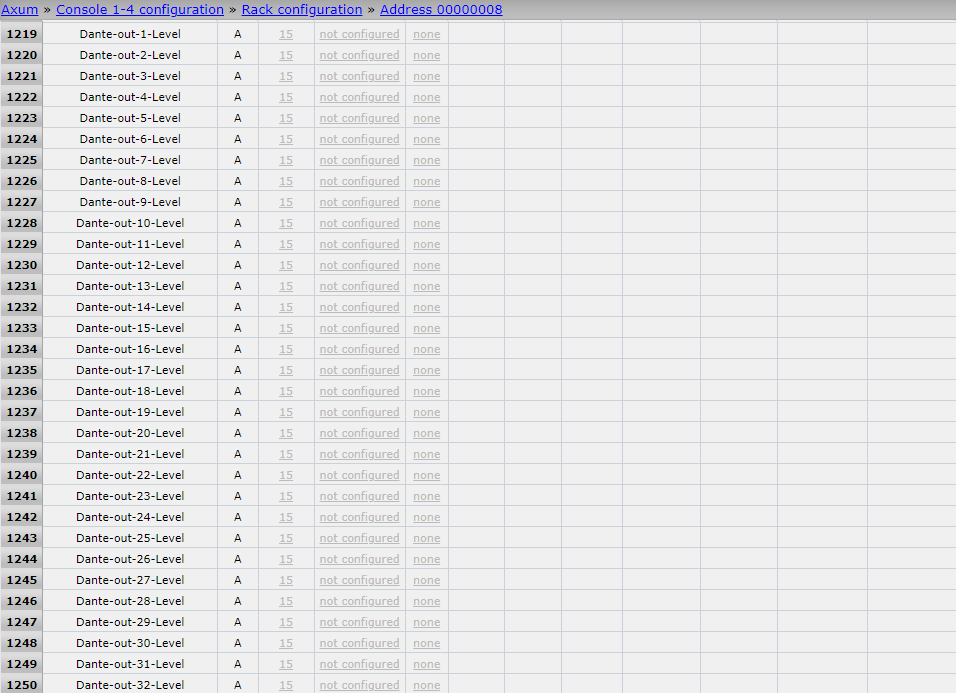The image size is (956, 693).
Task: Click 'not configured' in row 1230
Action: [x=359, y=265]
